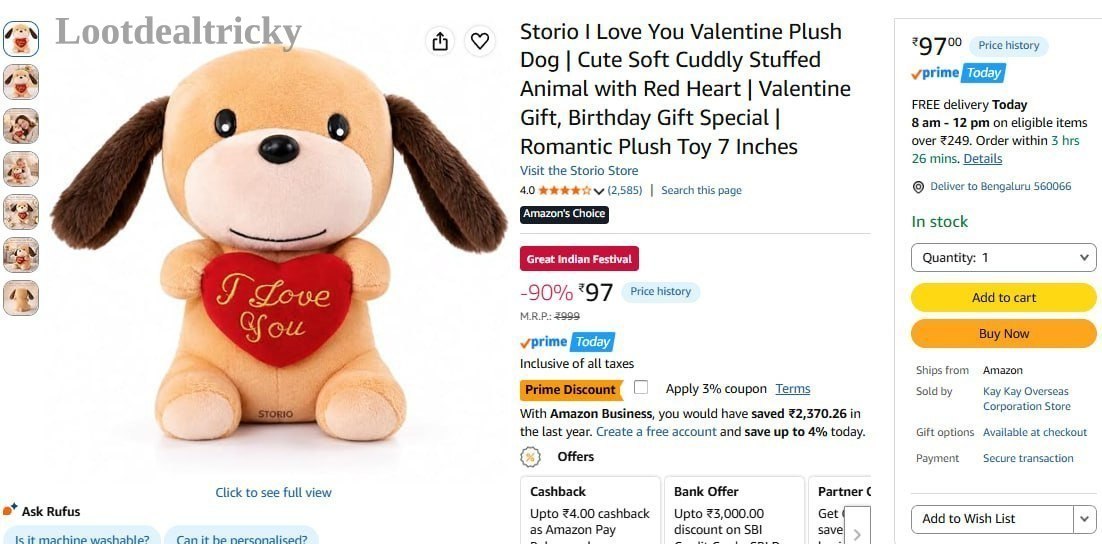Click the Add to cart button
This screenshot has height=544, width=1102.
1004,297
